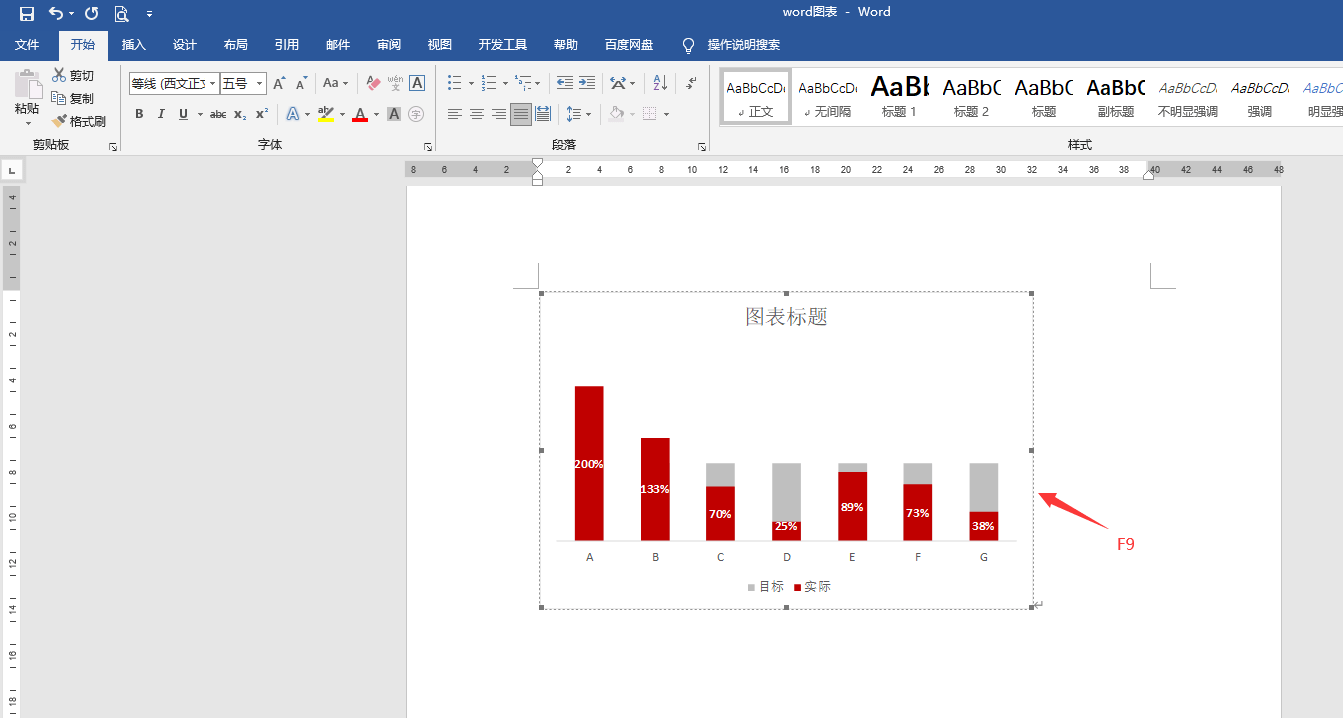
Task: Click the 图表标题 chart title text
Action: pyautogui.click(x=786, y=317)
